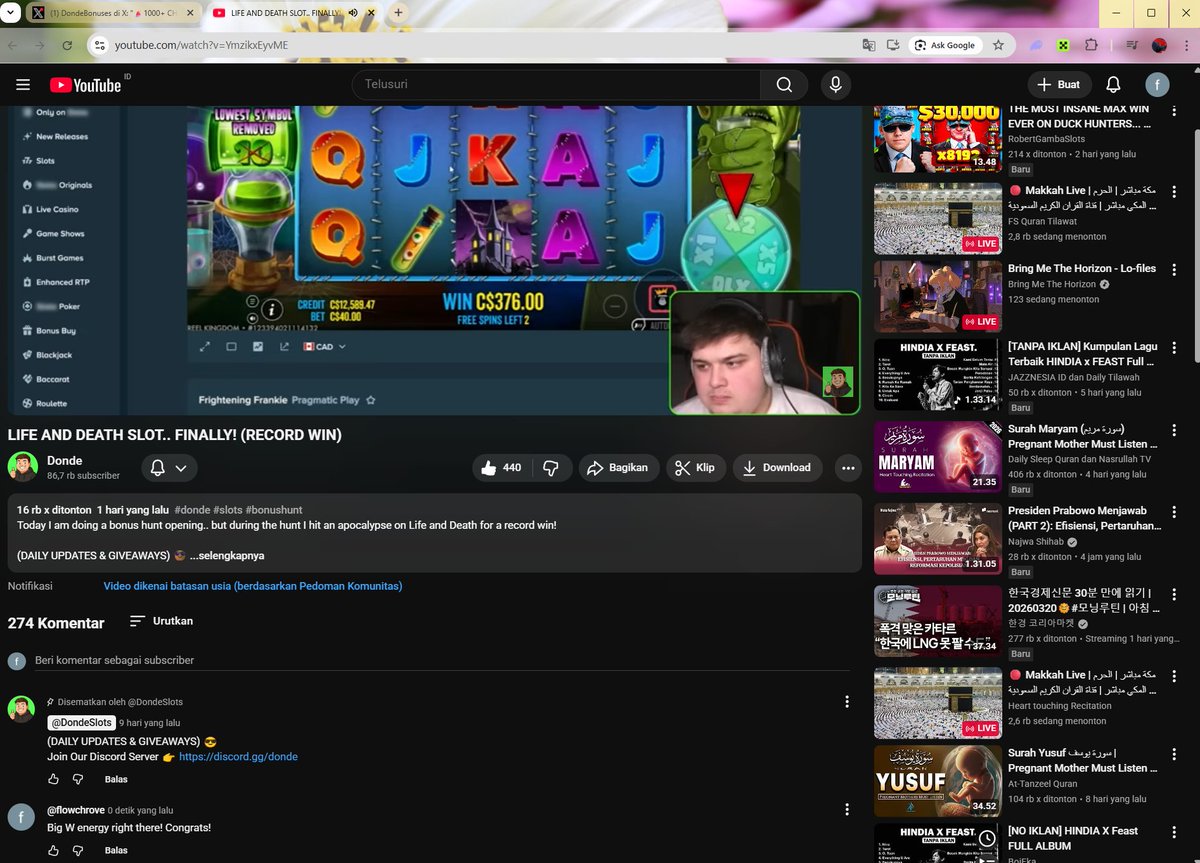Click the @DondeSlots handle badge
The image size is (1200, 863).
tap(81, 723)
